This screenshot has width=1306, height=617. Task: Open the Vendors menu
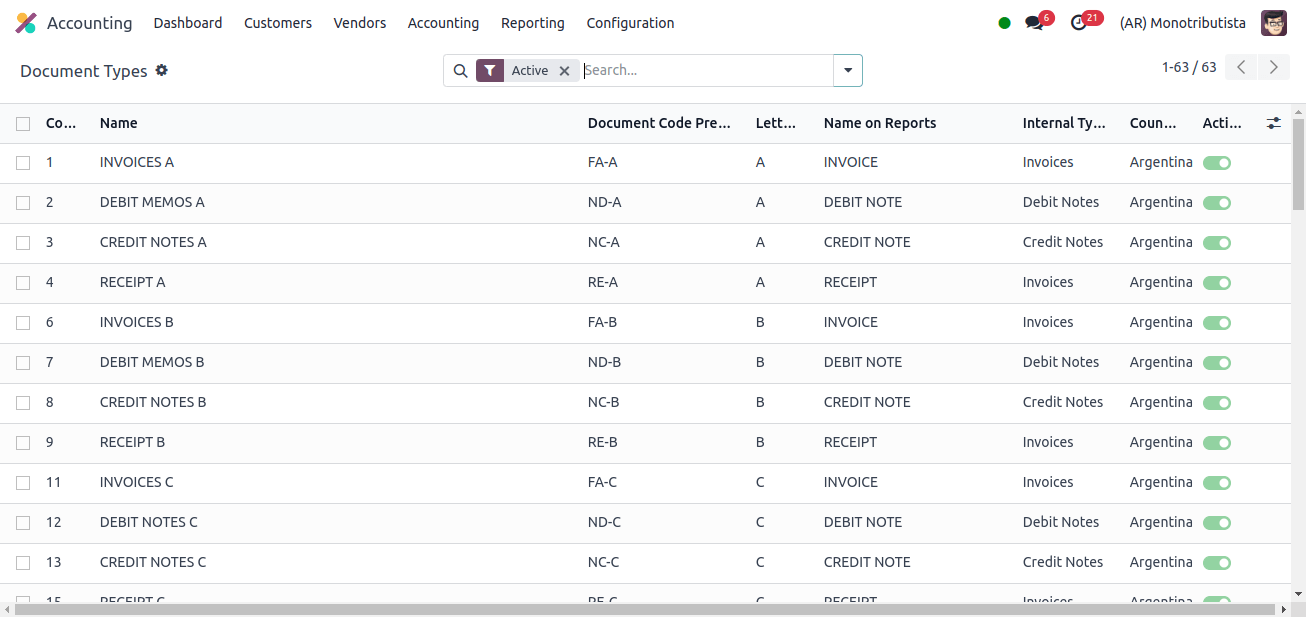tap(360, 23)
